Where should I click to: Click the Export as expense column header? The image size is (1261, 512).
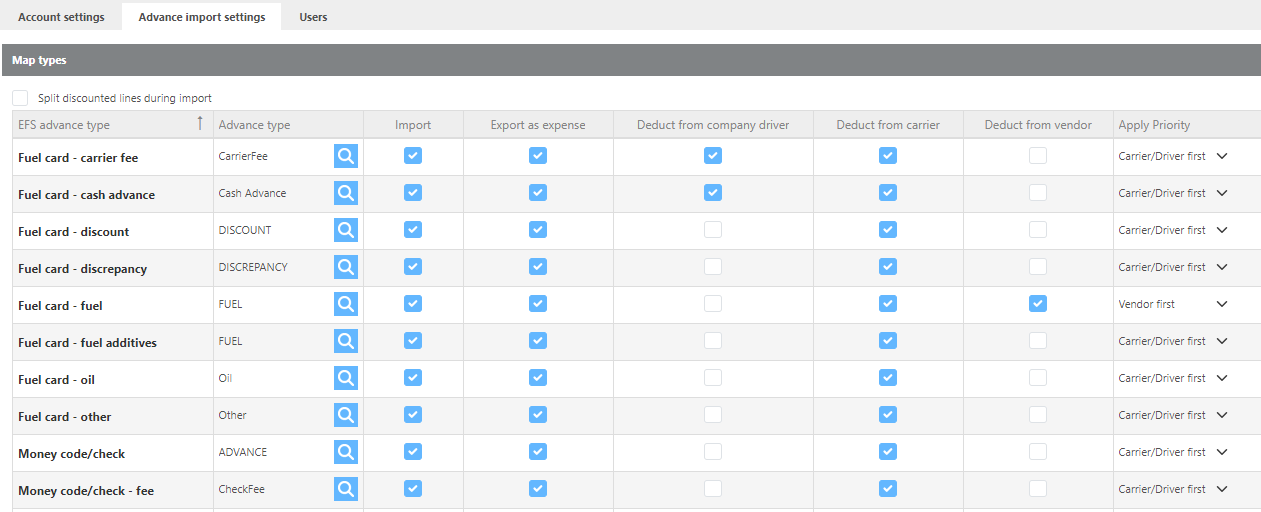(538, 125)
